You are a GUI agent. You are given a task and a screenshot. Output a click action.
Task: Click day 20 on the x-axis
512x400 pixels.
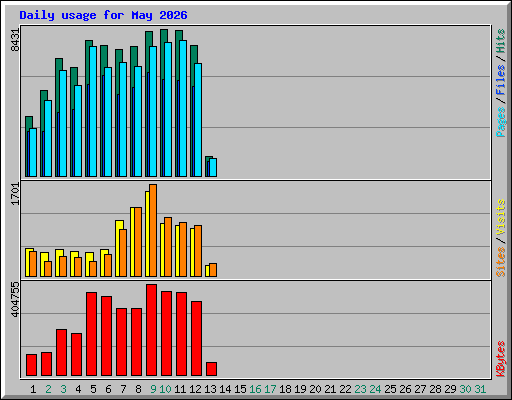tap(315, 389)
